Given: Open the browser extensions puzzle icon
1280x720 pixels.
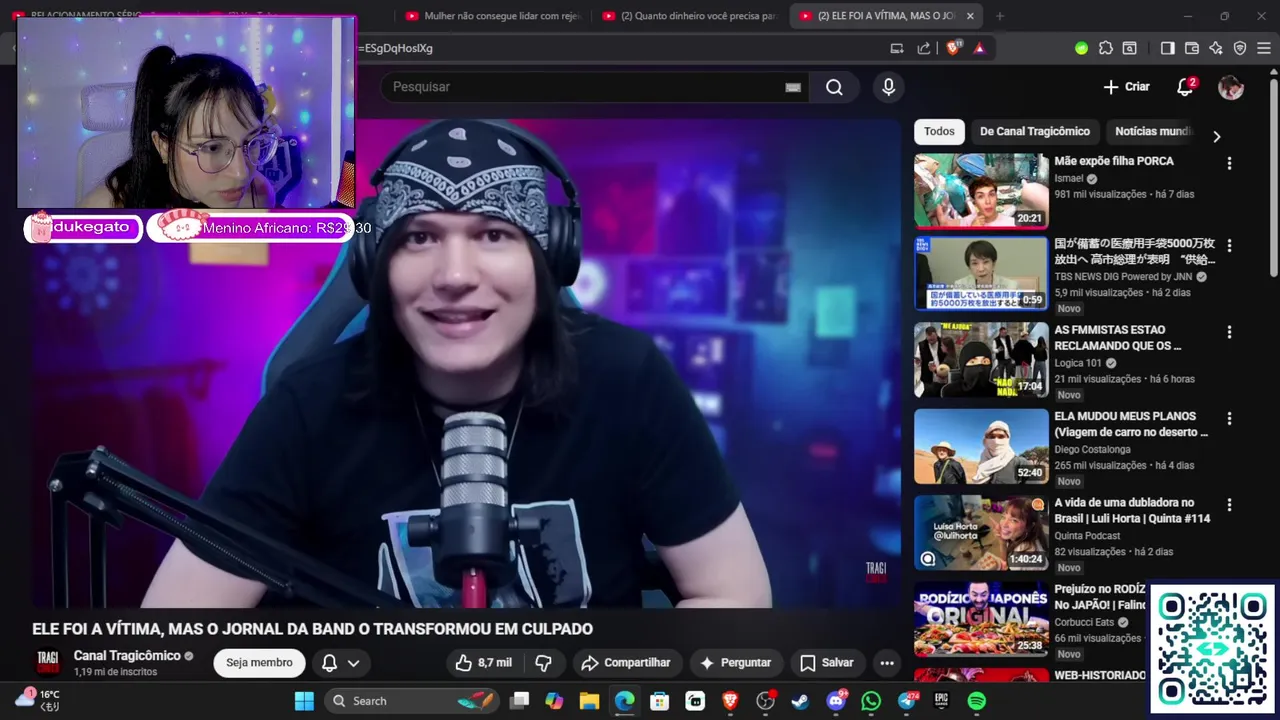Looking at the screenshot, I should click(1105, 48).
